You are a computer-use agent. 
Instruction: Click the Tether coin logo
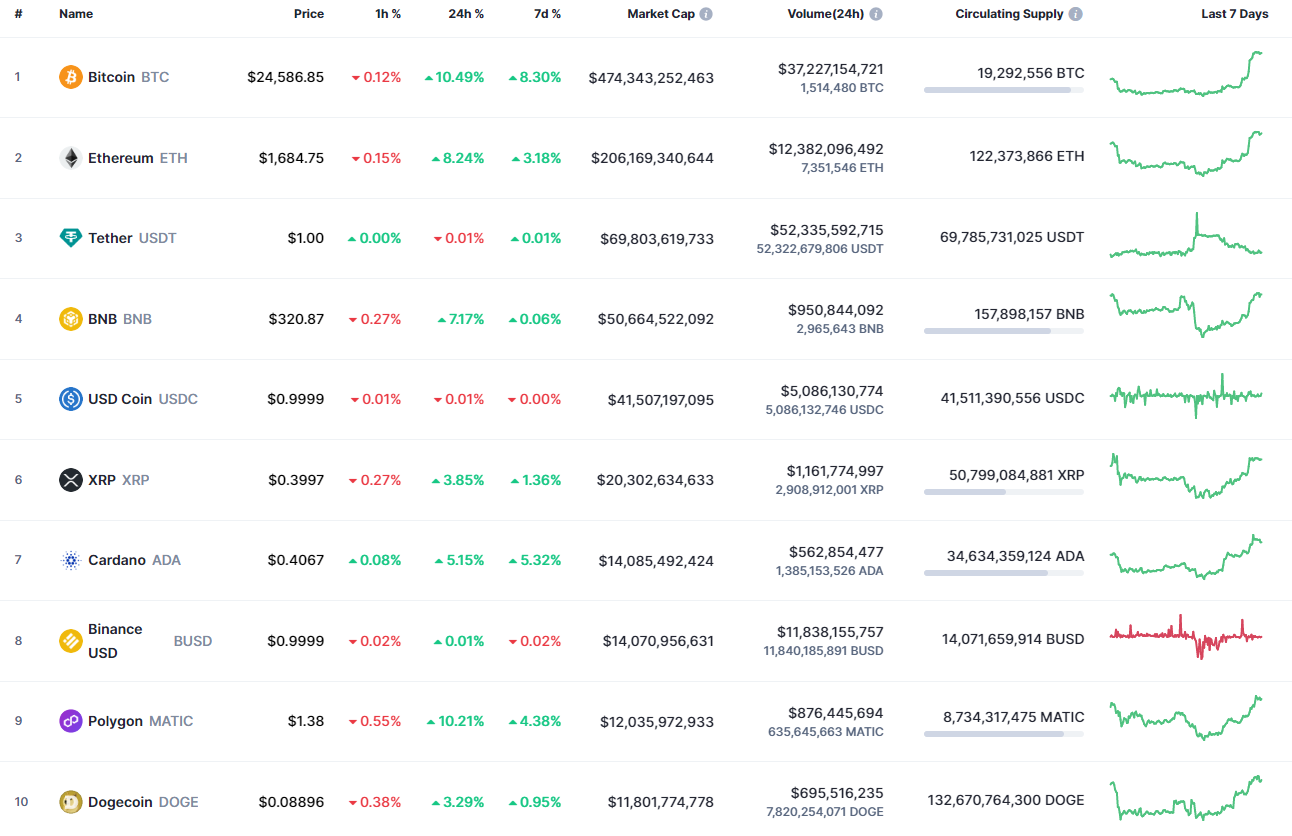pyautogui.click(x=69, y=238)
